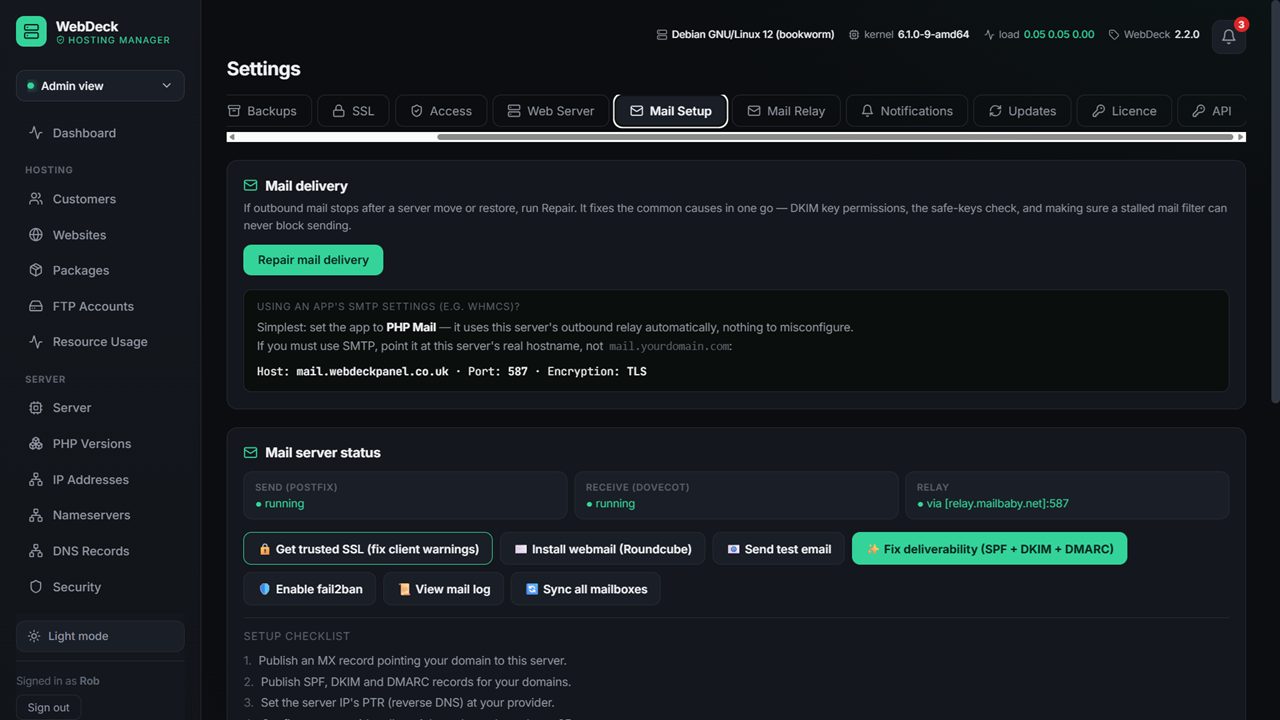
Task: Click the Signed in as Rob text
Action: (x=58, y=681)
